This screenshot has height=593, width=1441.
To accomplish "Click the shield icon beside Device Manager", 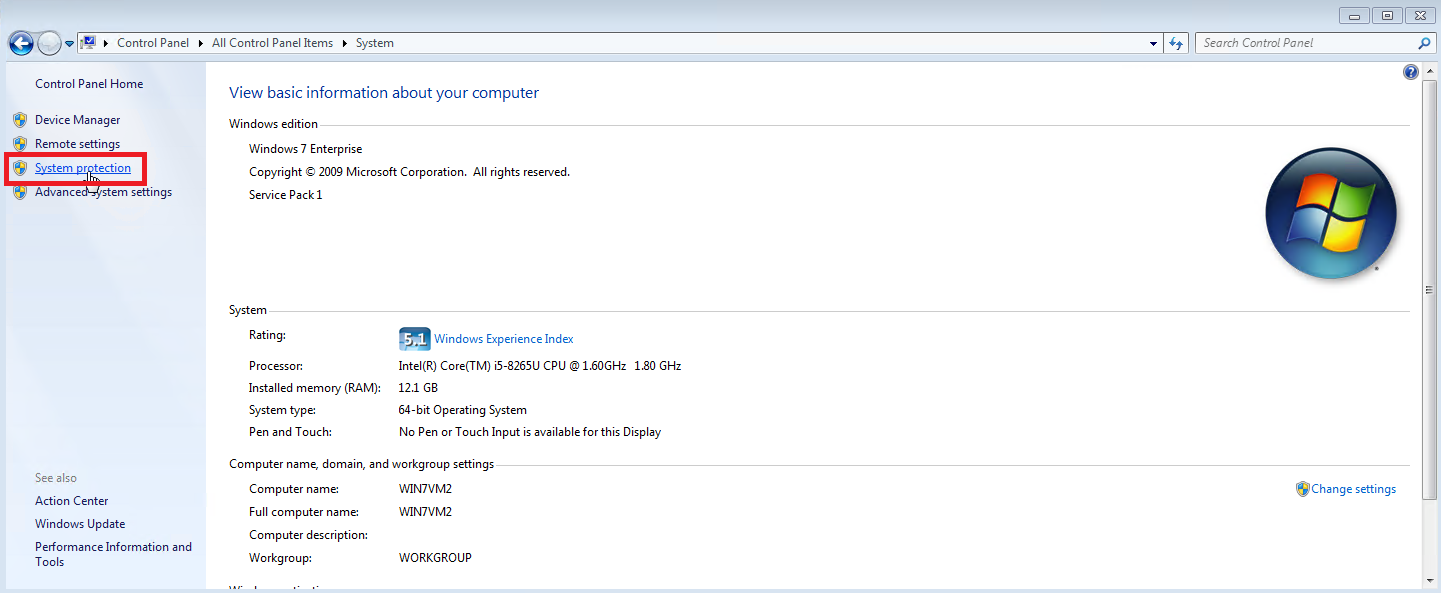I will (20, 120).
